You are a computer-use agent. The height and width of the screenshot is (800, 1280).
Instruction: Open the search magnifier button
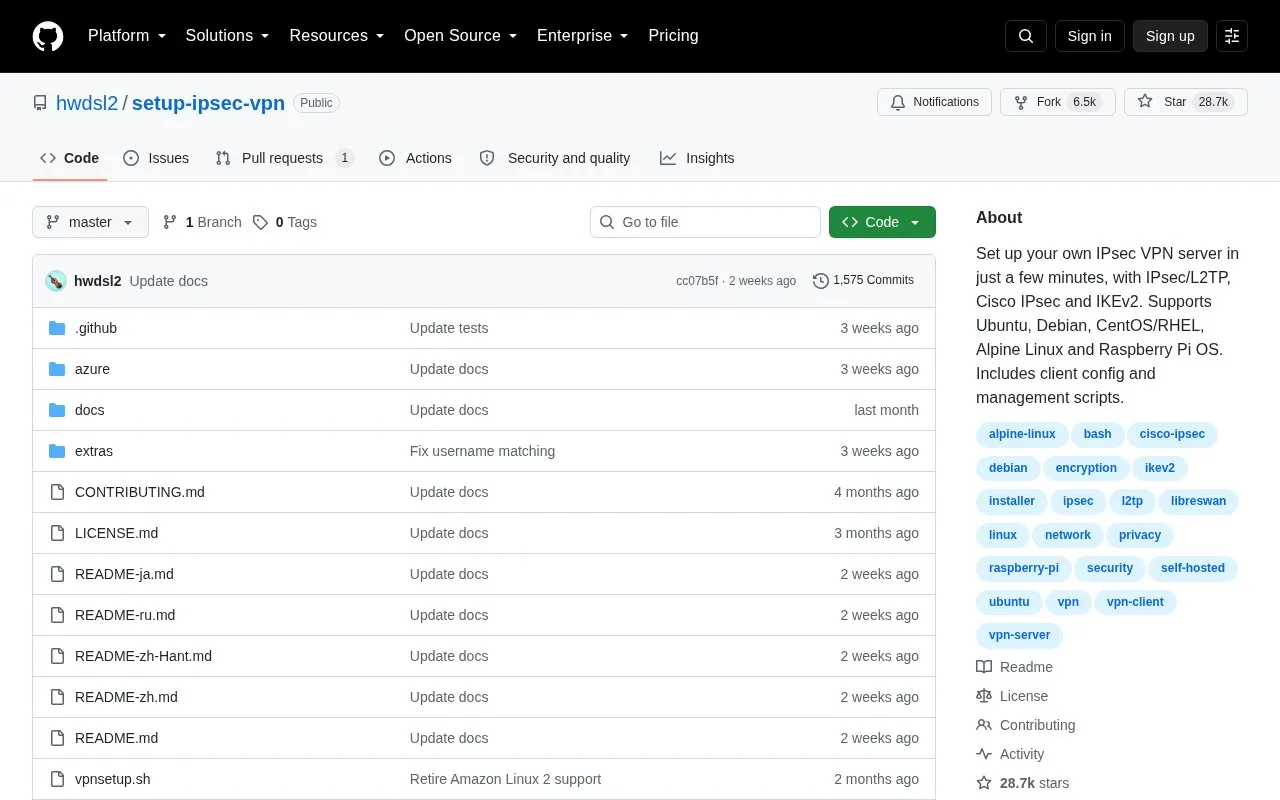(1026, 36)
